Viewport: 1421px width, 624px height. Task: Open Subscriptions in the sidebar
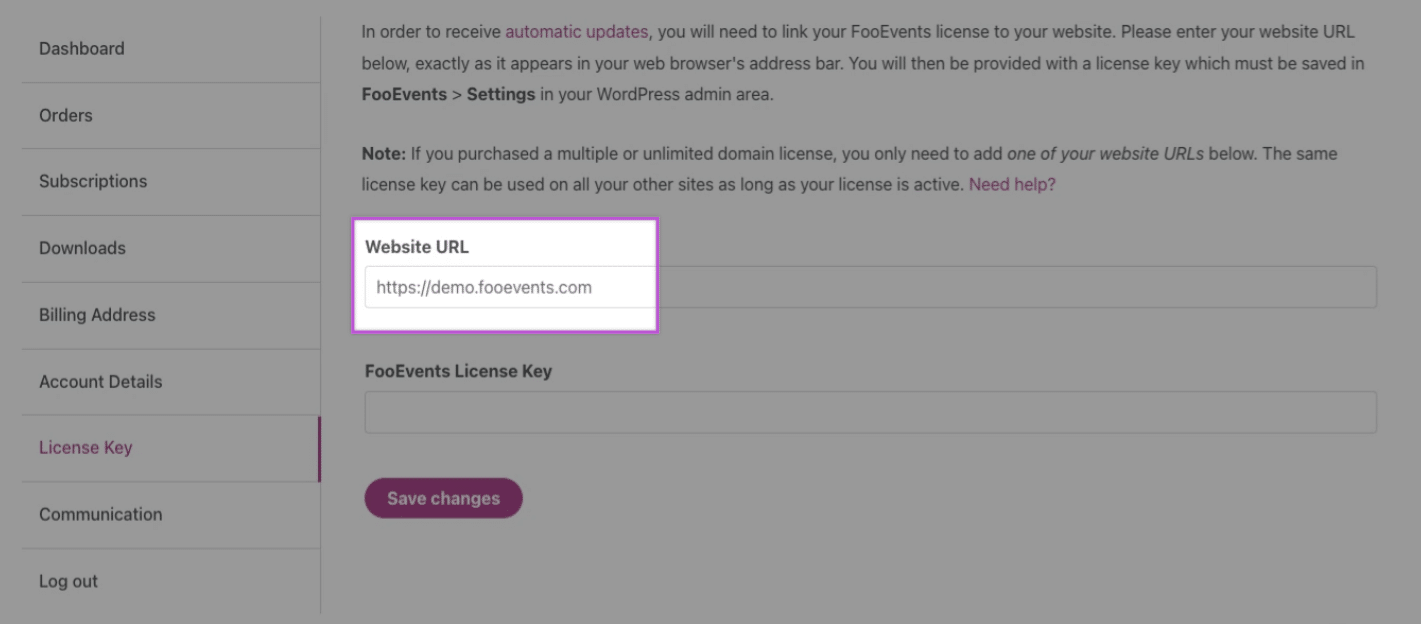[93, 181]
